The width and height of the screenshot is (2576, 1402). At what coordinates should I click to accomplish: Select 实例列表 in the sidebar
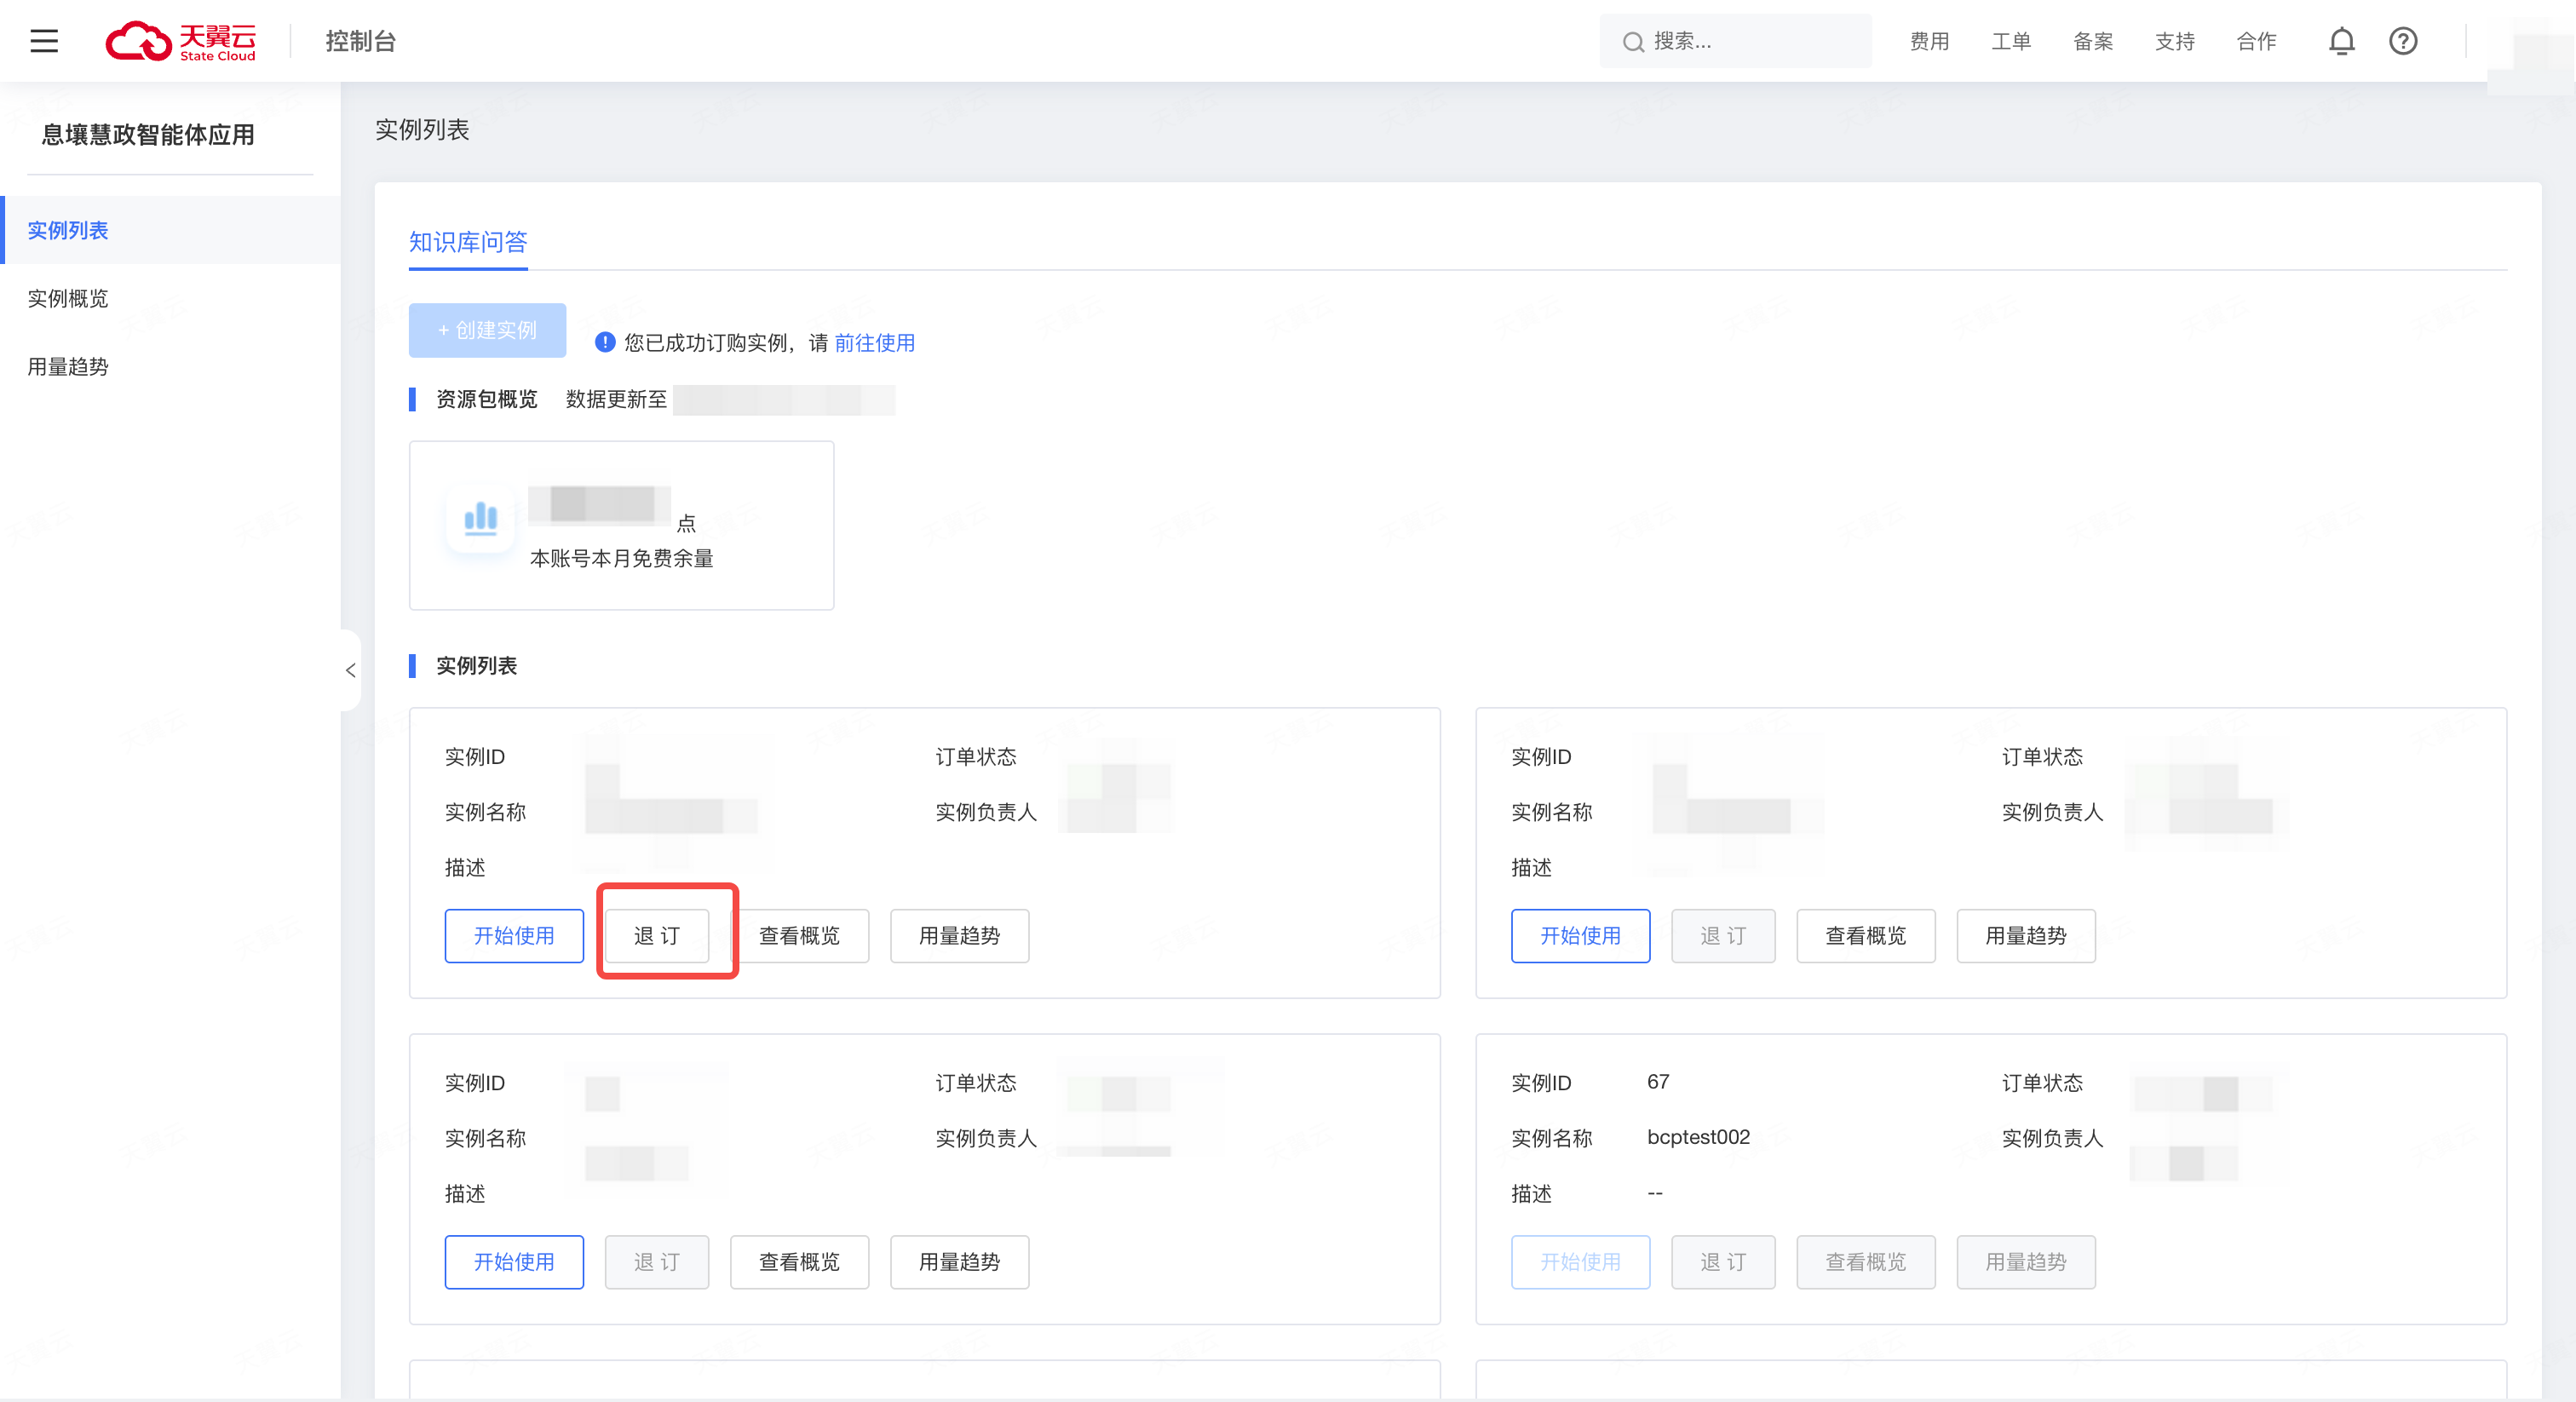coord(171,230)
